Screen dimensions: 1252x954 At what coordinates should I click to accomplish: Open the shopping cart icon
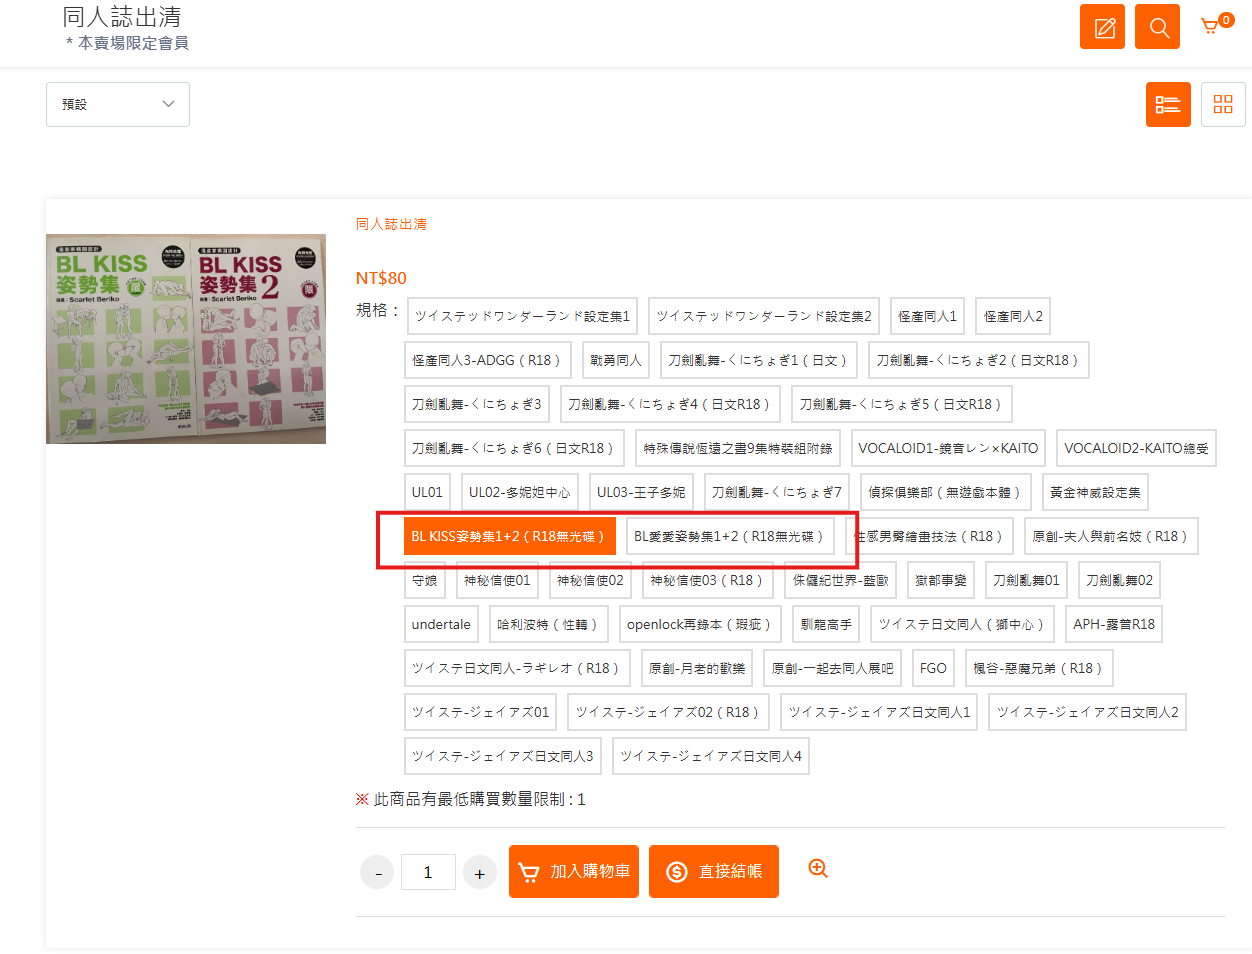tap(1215, 25)
